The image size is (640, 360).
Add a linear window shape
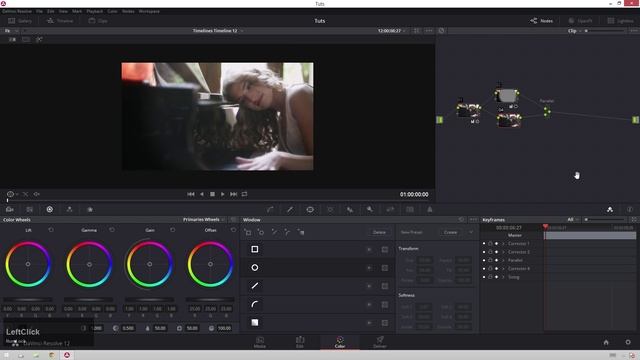tap(248, 232)
